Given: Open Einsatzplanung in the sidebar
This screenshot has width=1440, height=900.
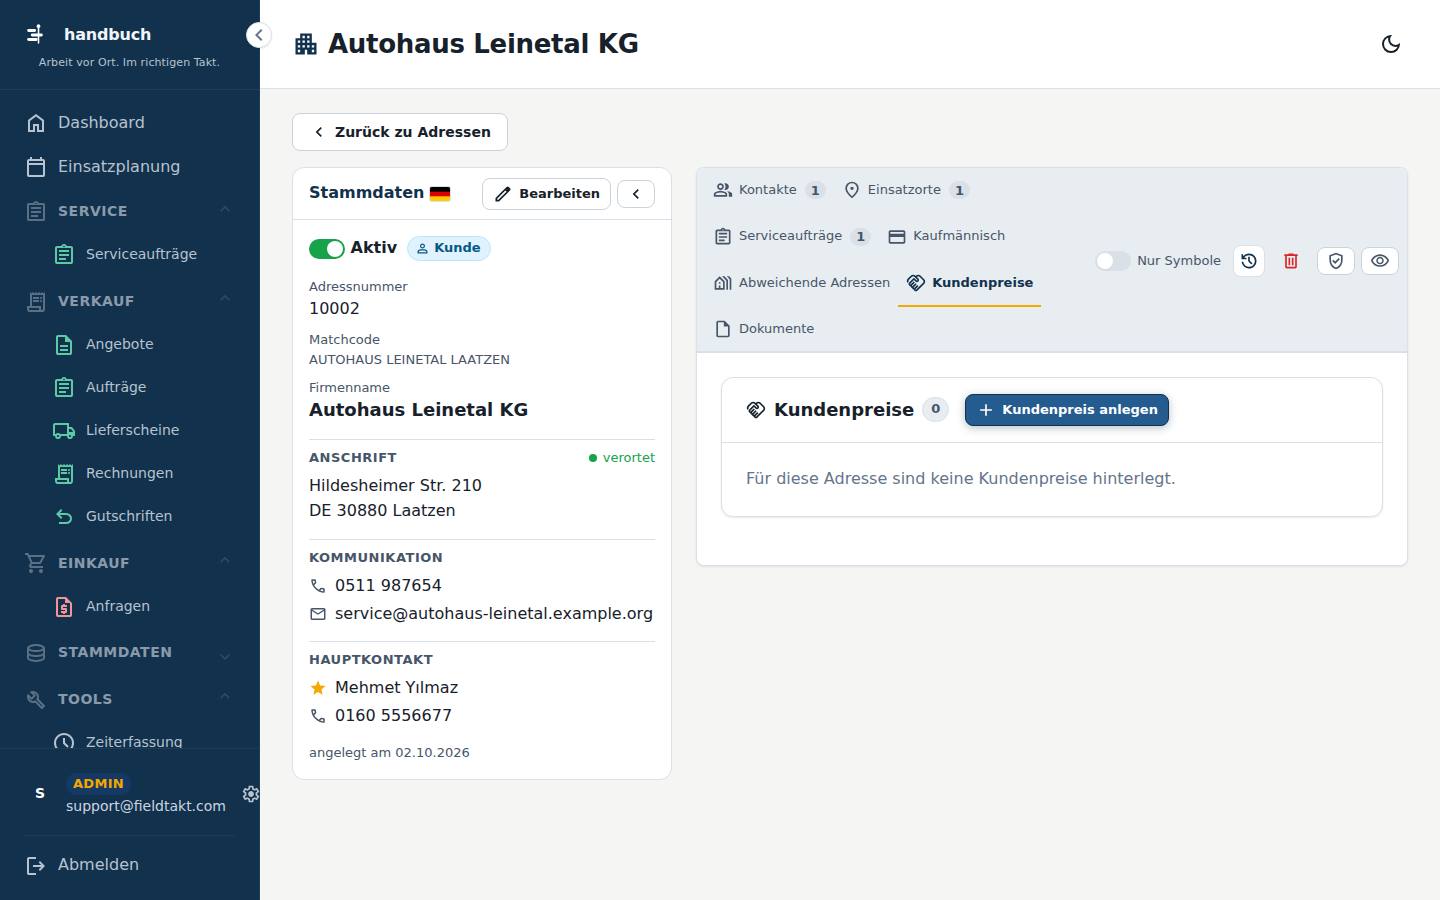Looking at the screenshot, I should tap(130, 167).
